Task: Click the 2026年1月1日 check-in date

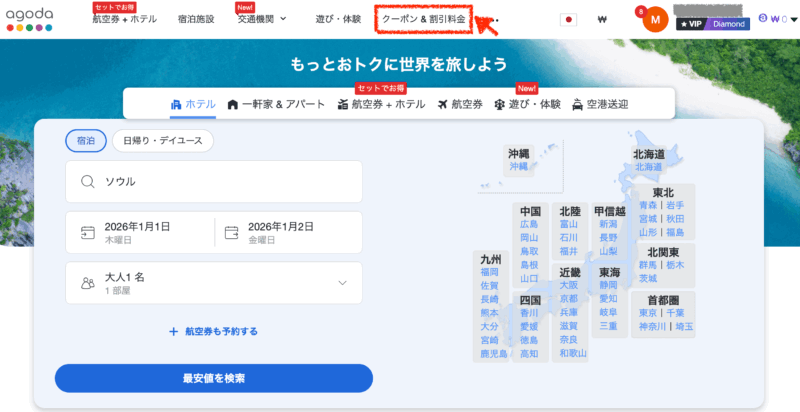Action: click(137, 227)
